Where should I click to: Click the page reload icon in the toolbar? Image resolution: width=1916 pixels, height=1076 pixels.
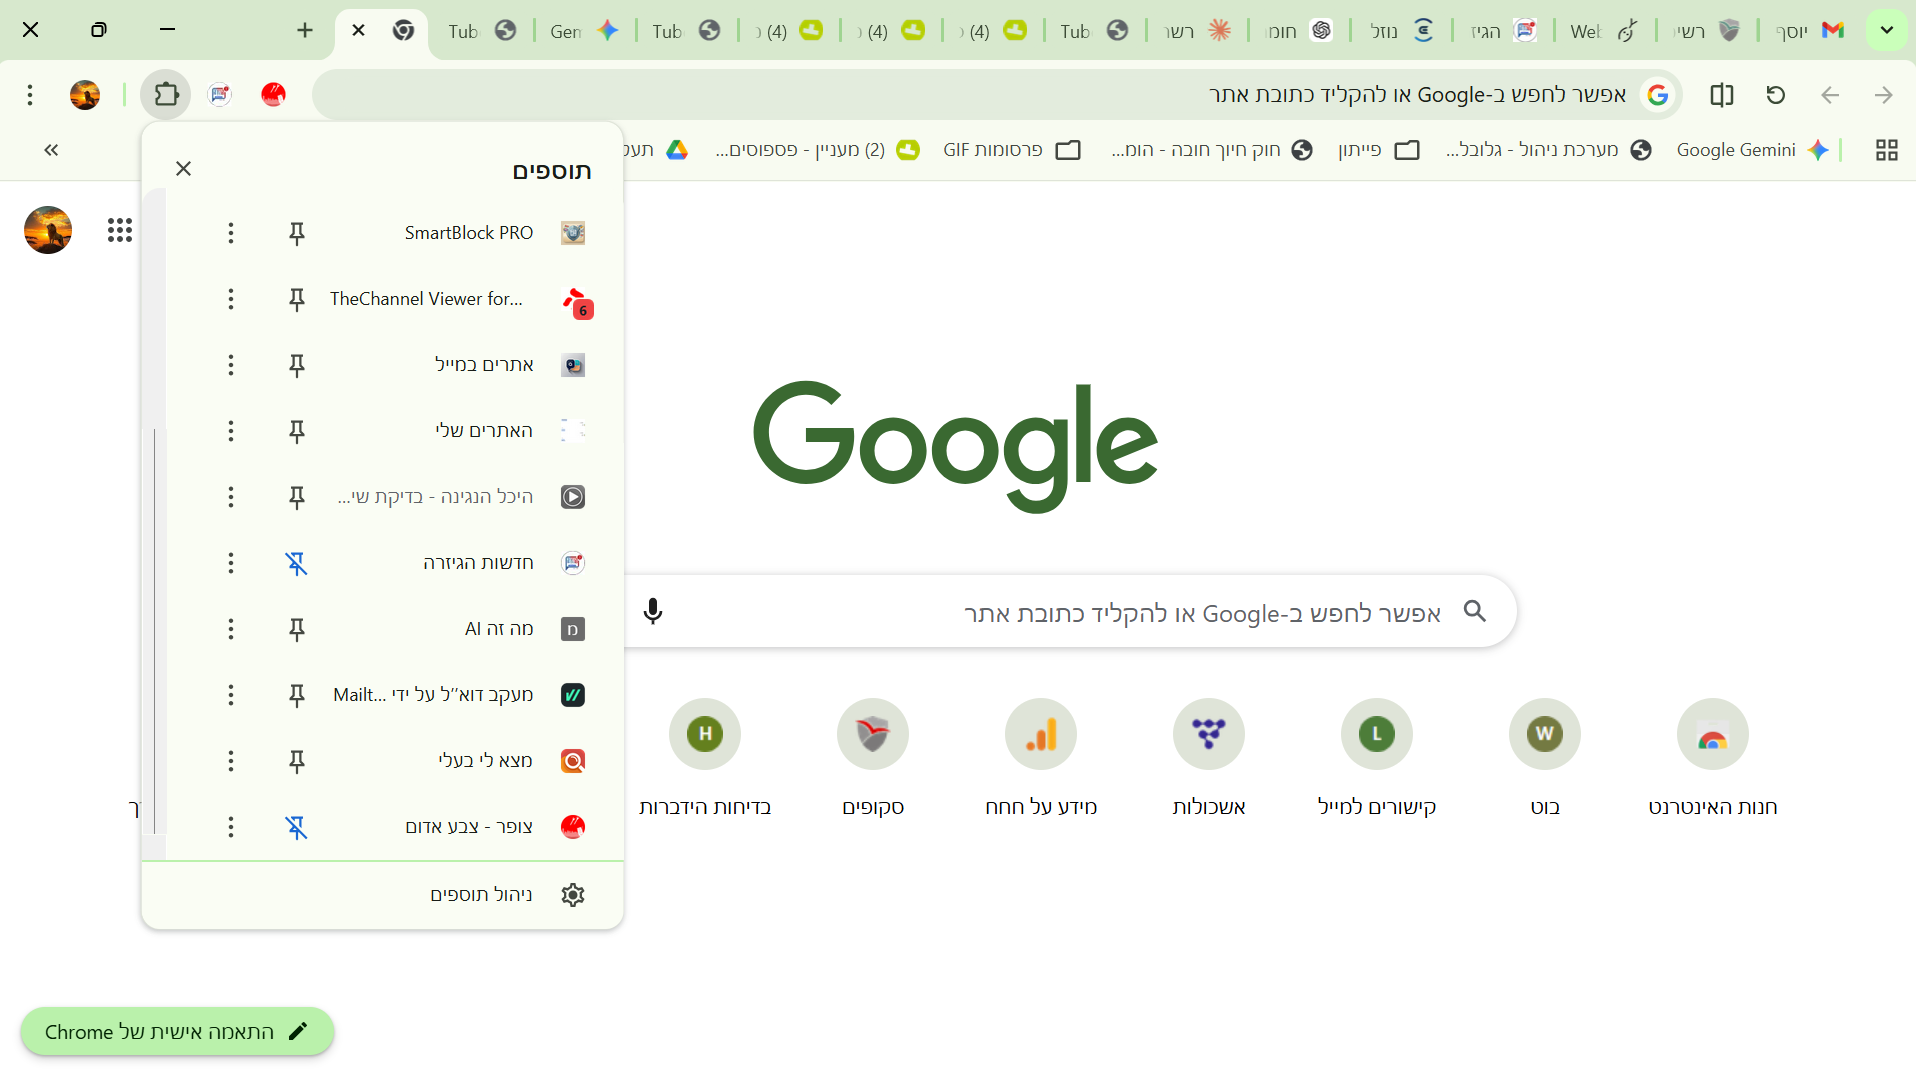click(1775, 95)
